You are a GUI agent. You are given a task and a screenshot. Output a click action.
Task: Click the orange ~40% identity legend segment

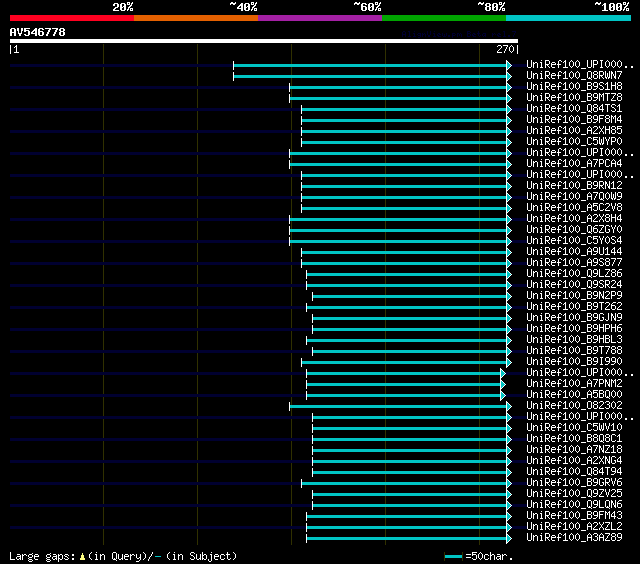pyautogui.click(x=196, y=18)
